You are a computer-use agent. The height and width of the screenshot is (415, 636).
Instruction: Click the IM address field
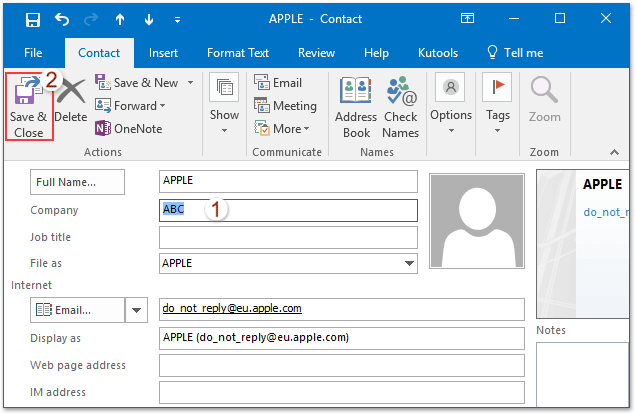(x=342, y=392)
